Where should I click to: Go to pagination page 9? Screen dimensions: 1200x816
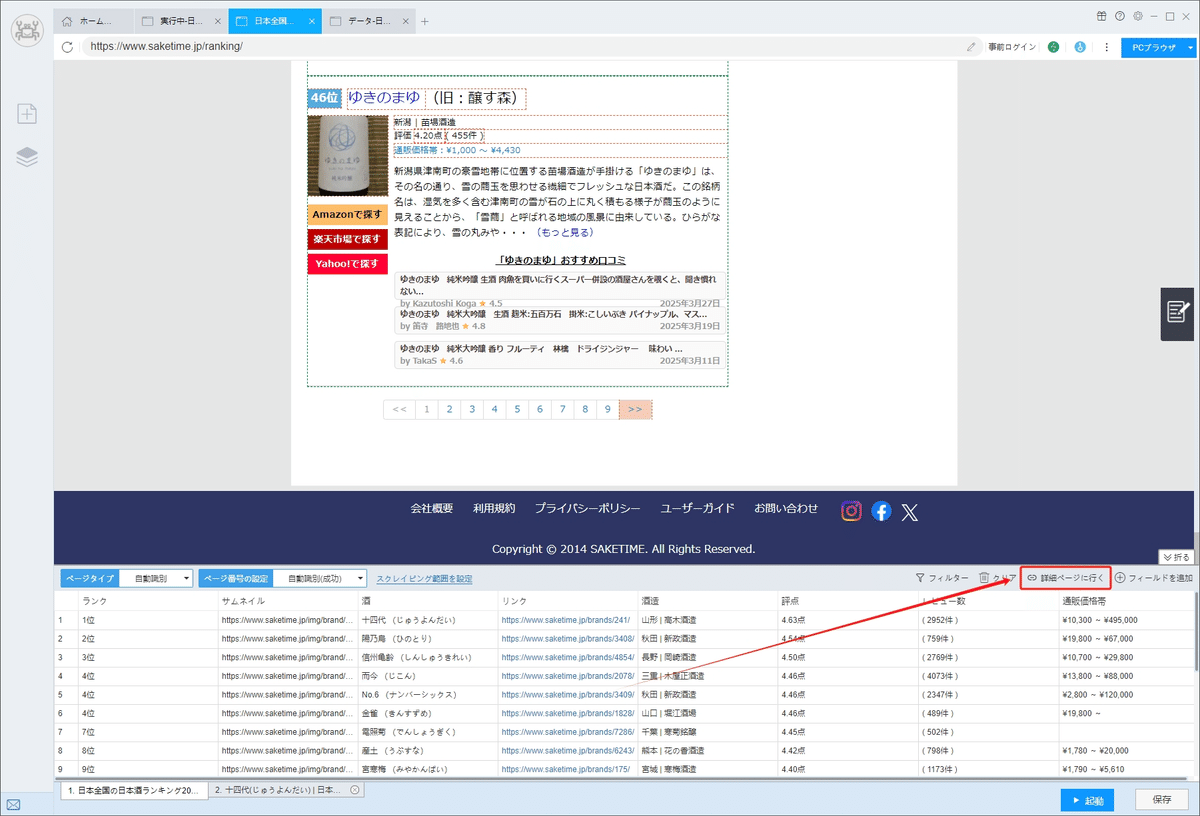(x=607, y=409)
